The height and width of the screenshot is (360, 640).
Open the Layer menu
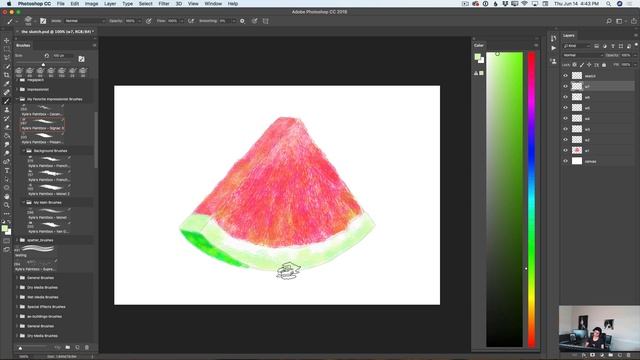(x=110, y=4)
